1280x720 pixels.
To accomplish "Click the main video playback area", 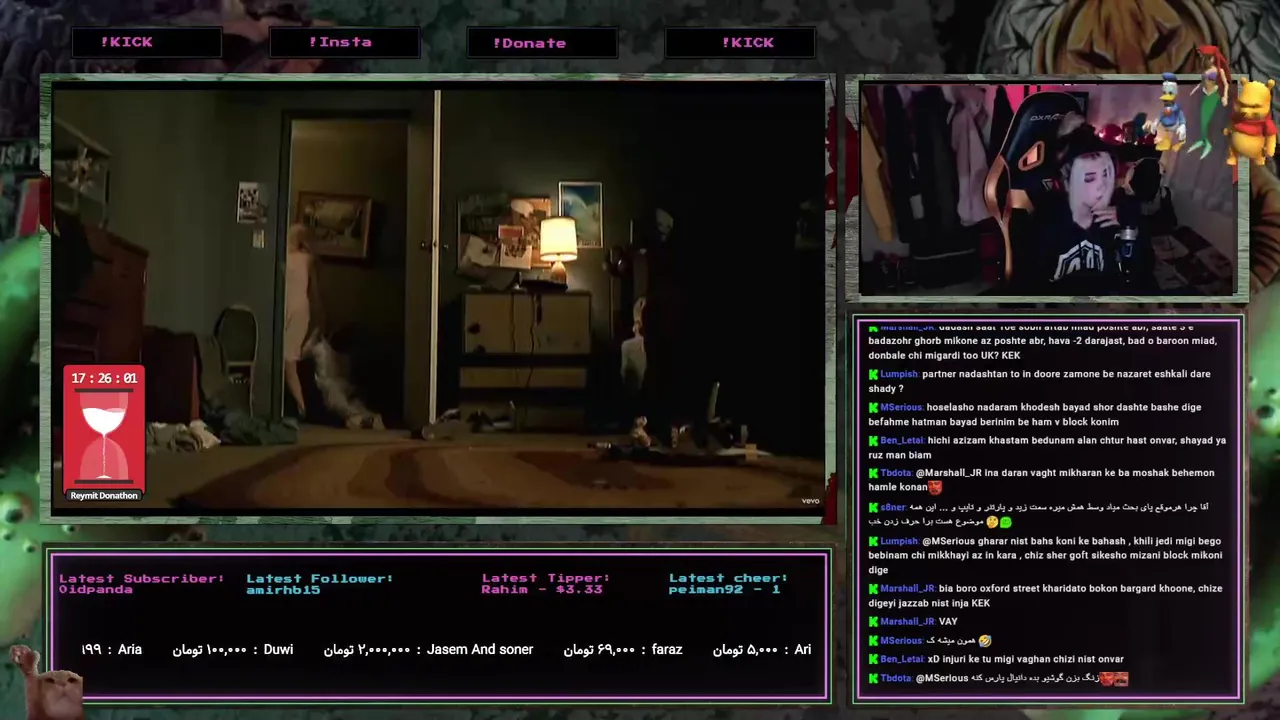I will (438, 298).
